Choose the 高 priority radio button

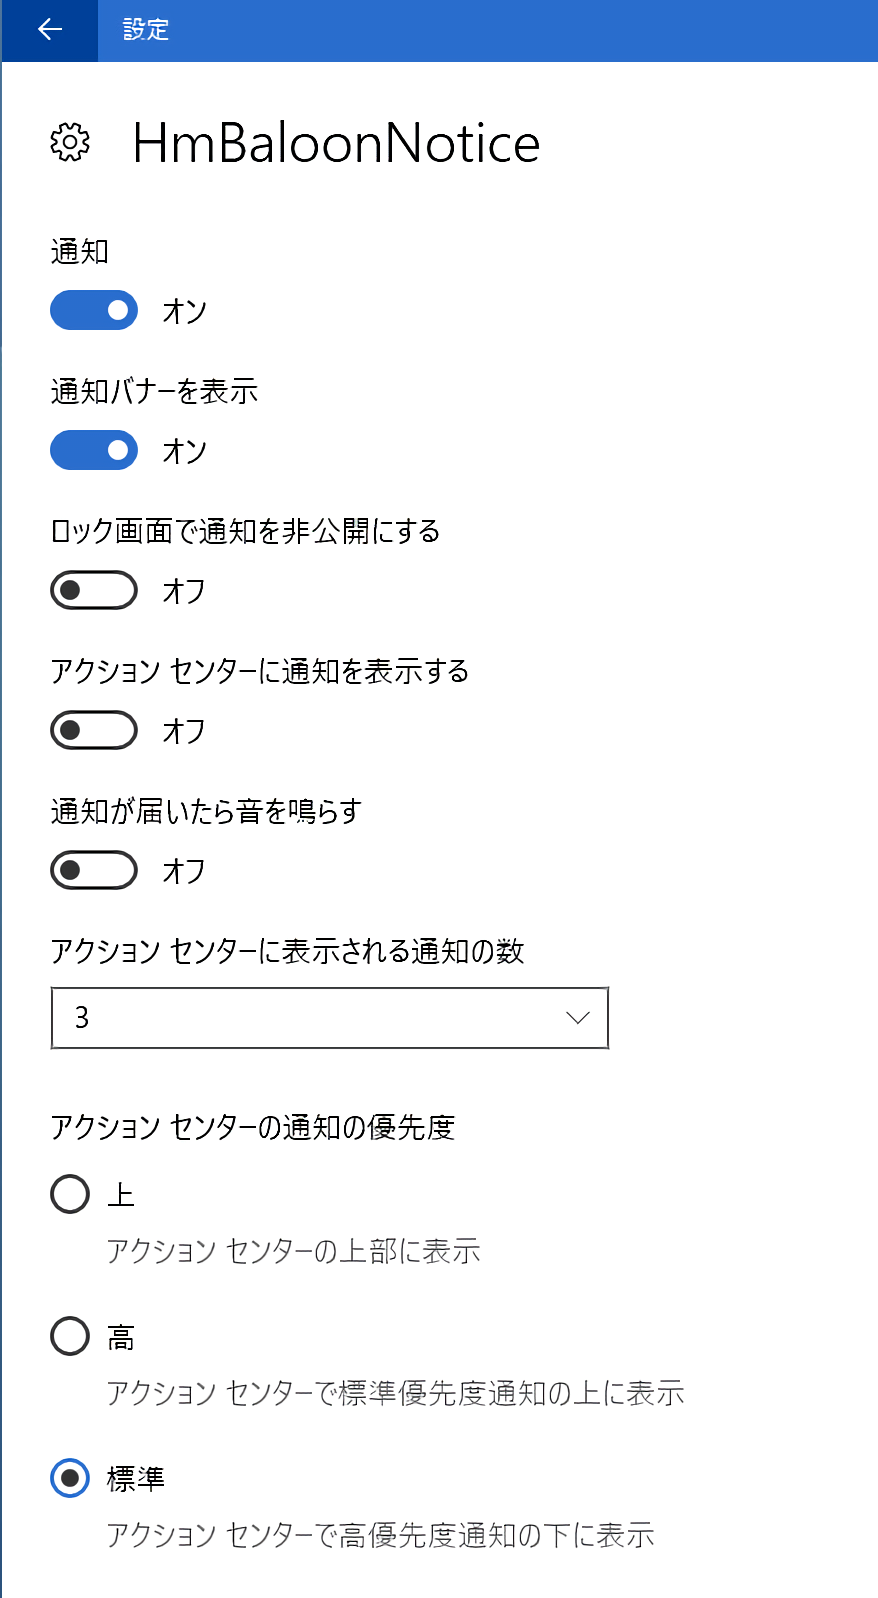coord(70,1336)
